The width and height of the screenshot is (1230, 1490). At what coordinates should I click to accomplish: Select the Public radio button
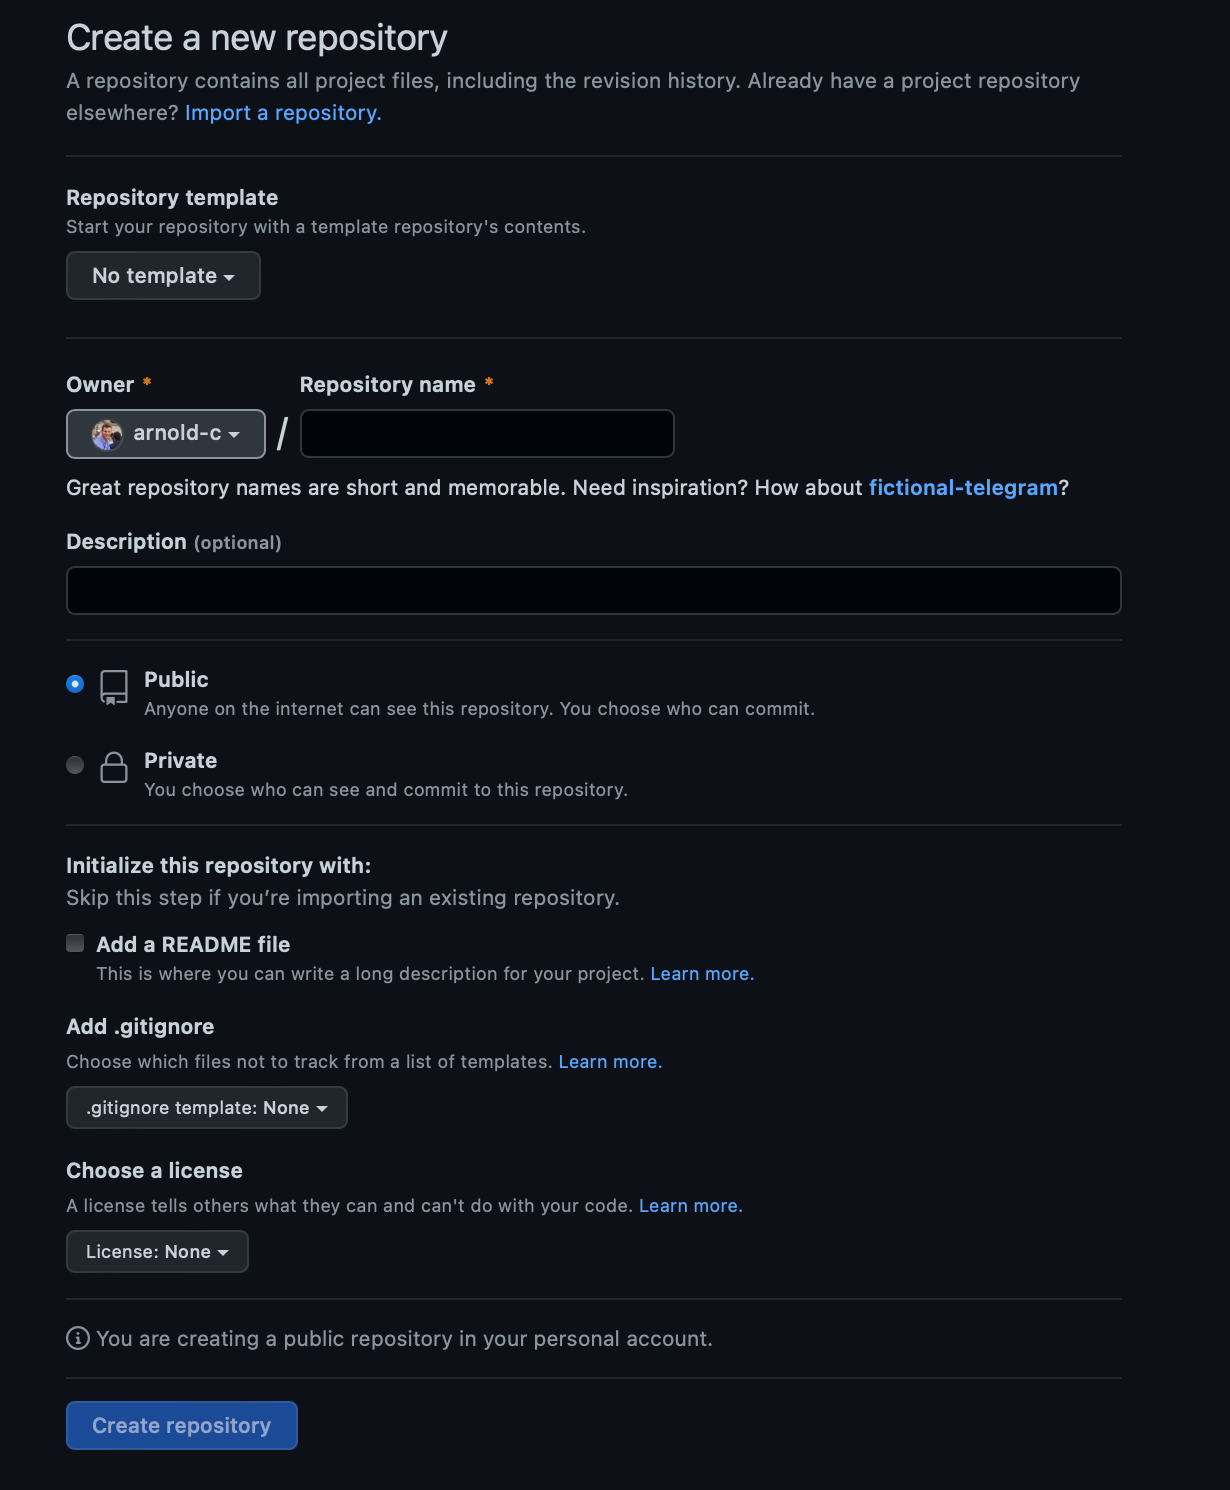(75, 684)
